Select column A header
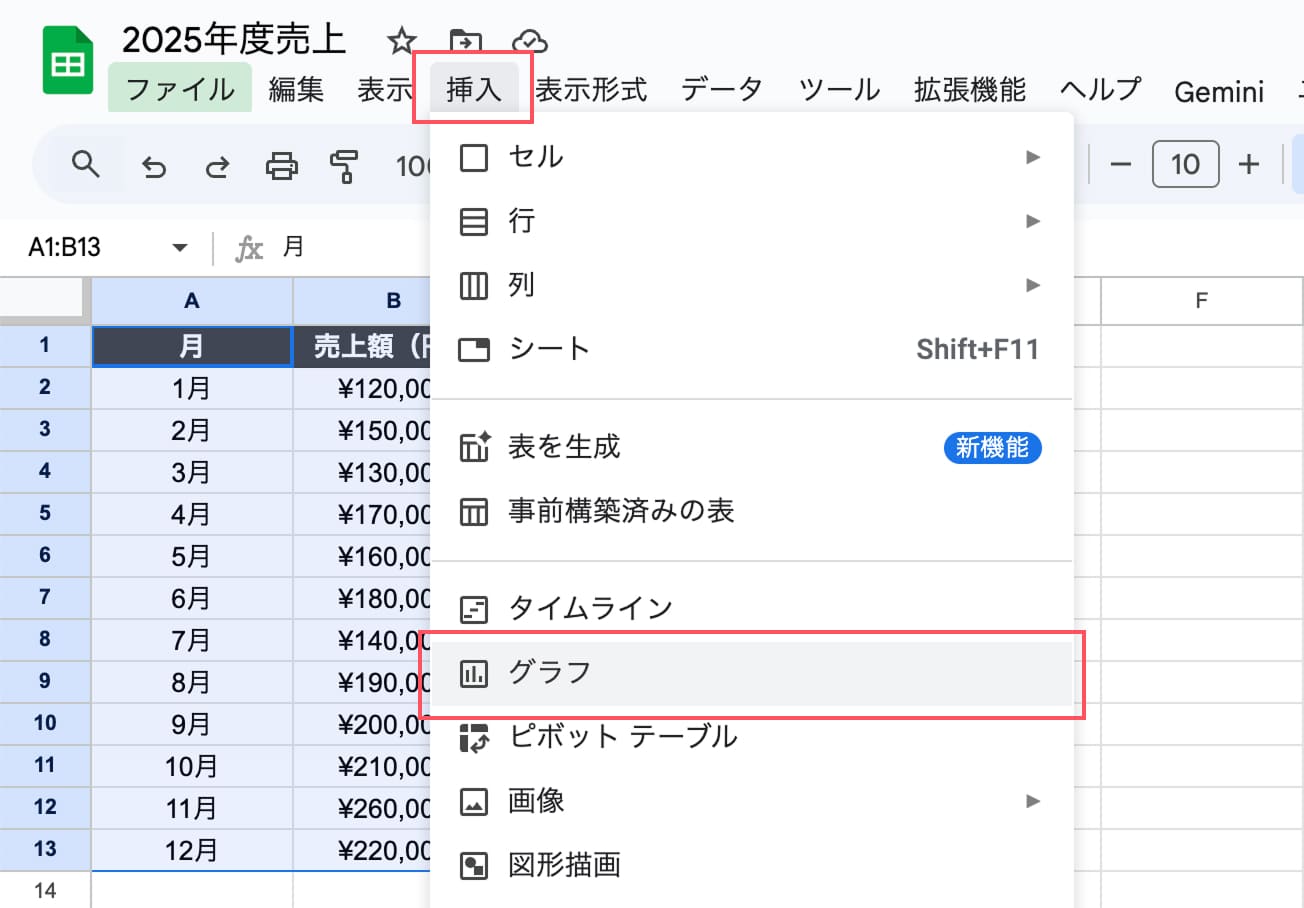 [x=192, y=301]
